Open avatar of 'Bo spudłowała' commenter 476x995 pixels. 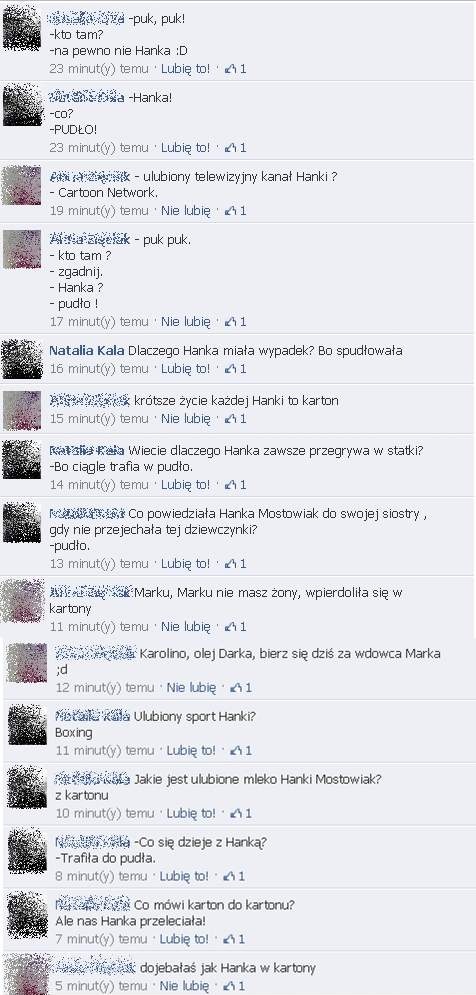[x=22, y=359]
